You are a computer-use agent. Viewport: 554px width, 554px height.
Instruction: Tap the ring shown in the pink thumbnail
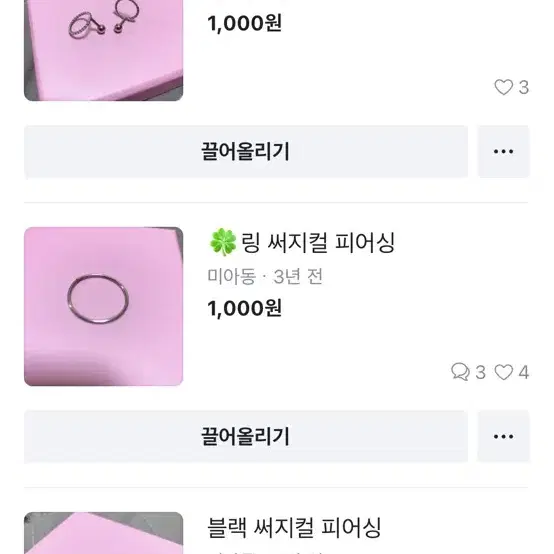[98, 299]
